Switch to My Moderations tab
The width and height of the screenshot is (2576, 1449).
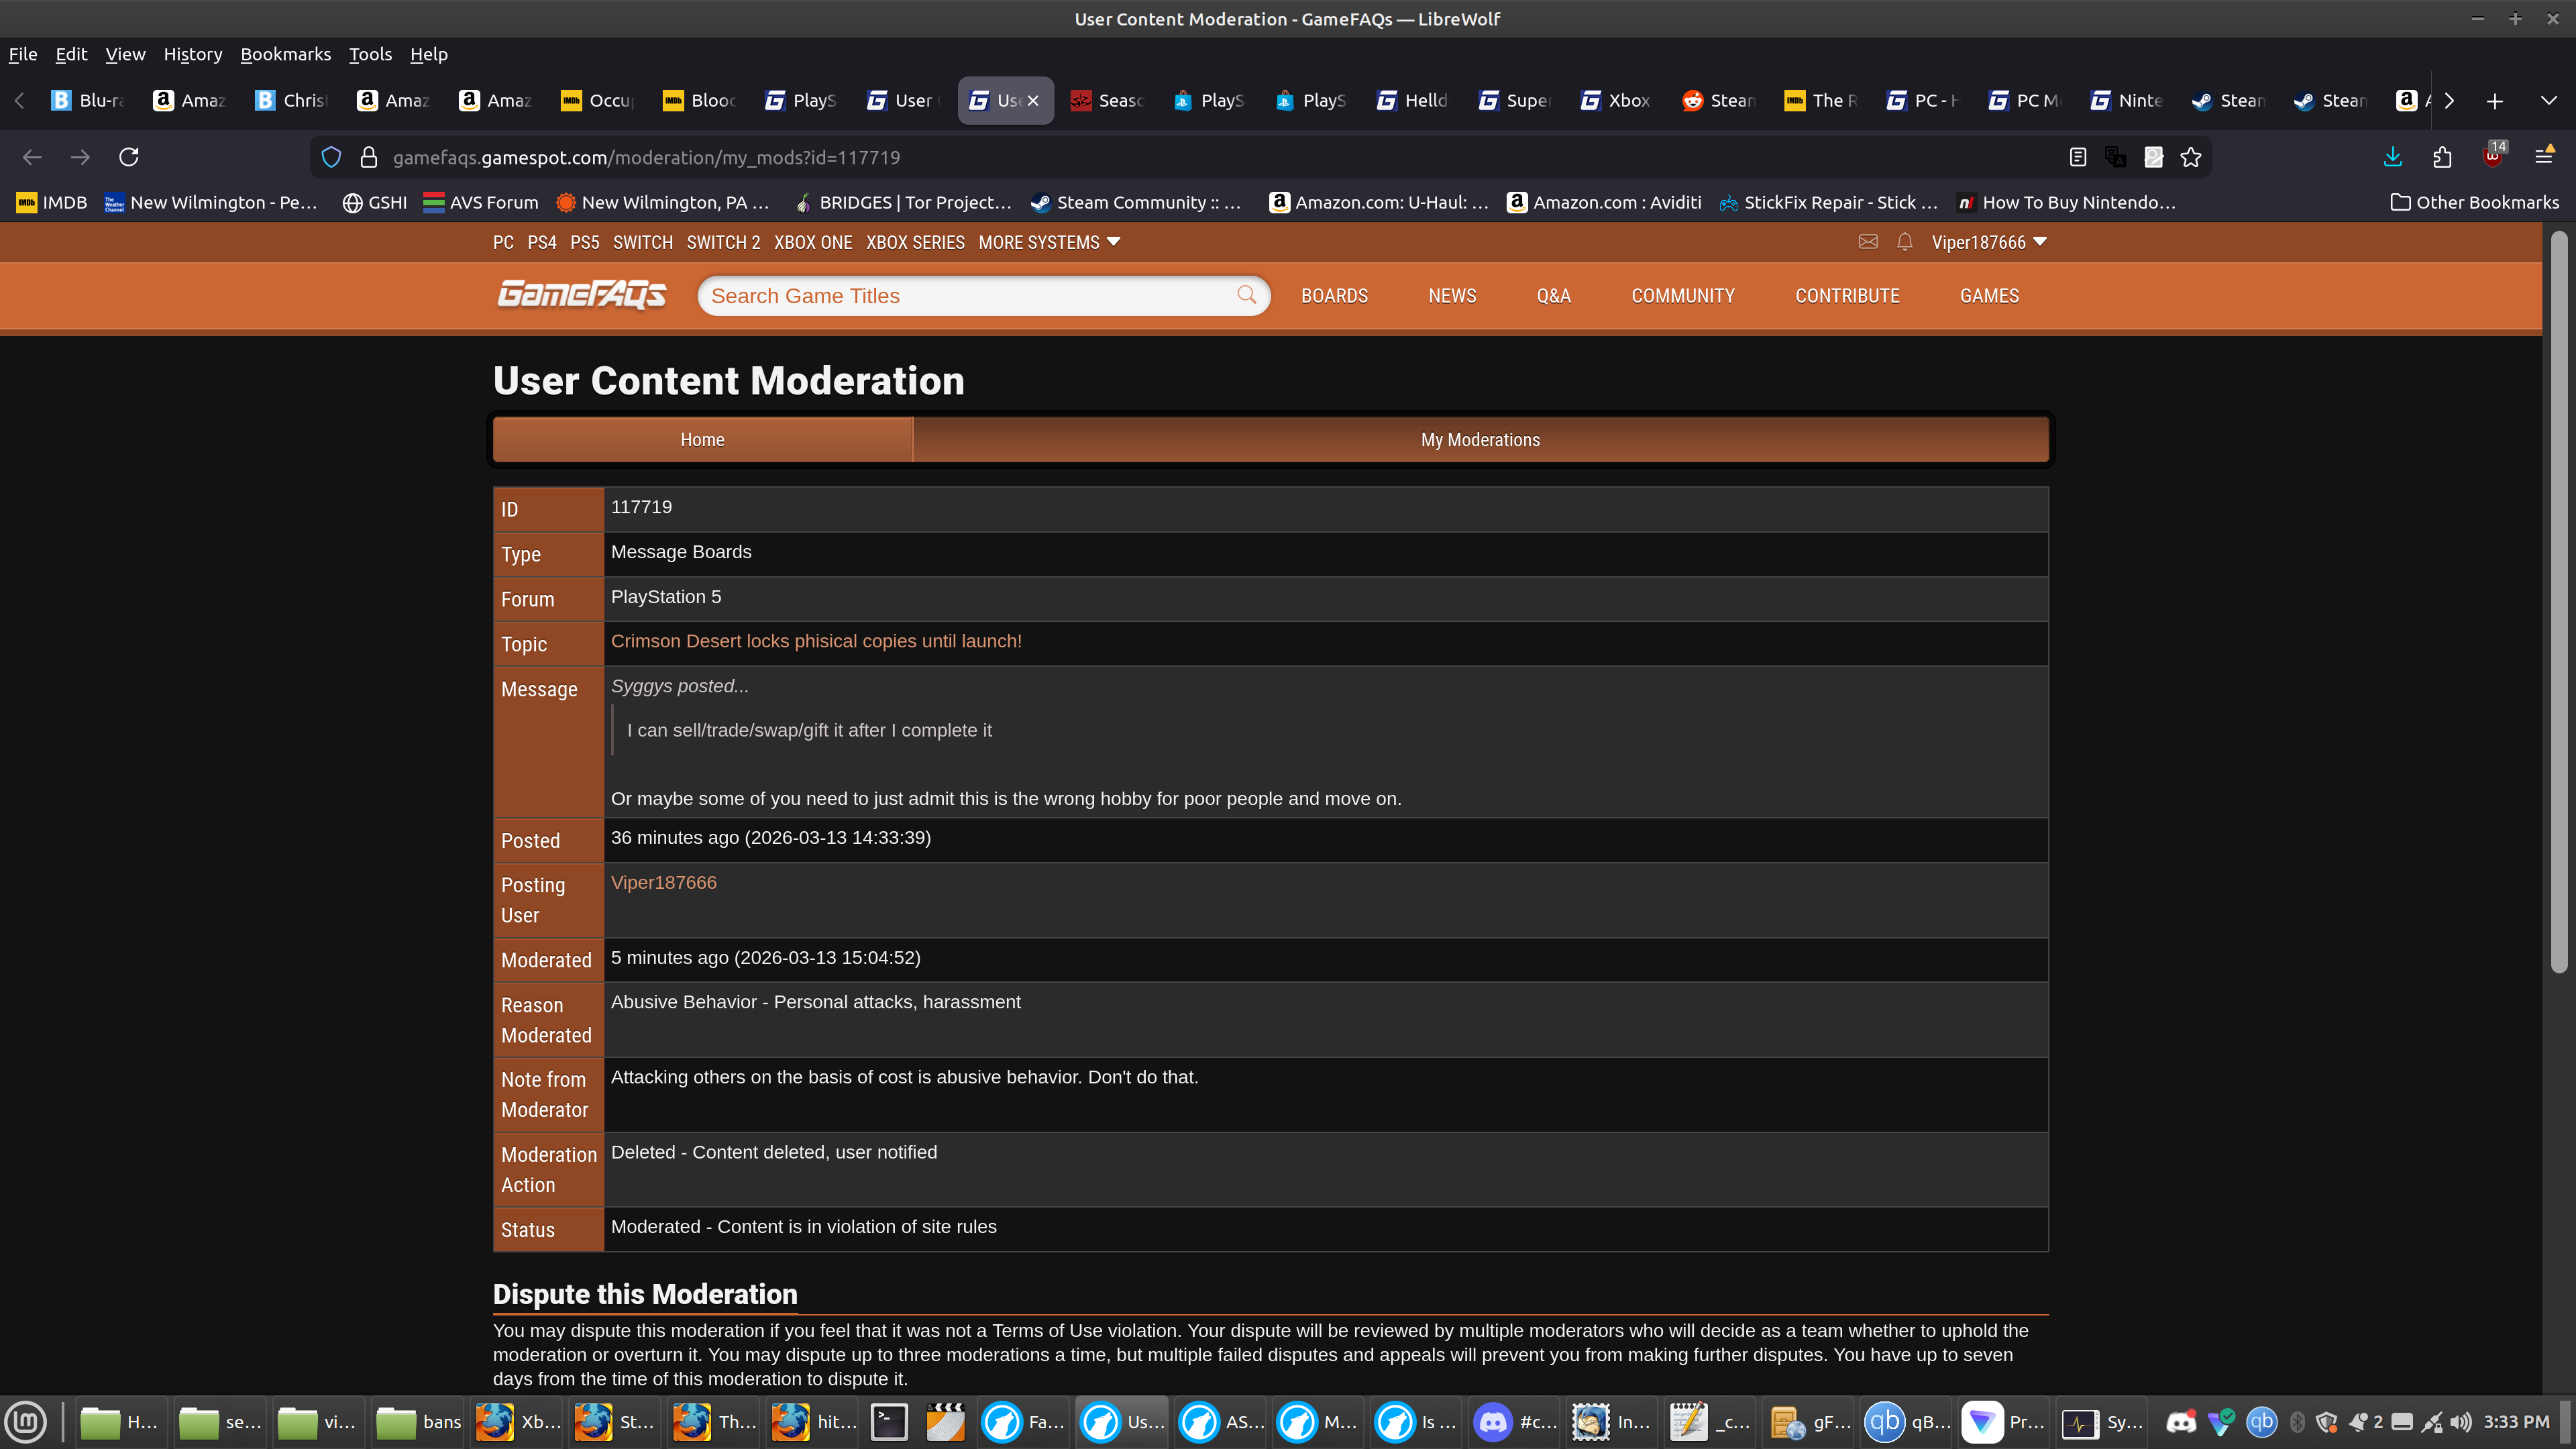pos(1479,440)
